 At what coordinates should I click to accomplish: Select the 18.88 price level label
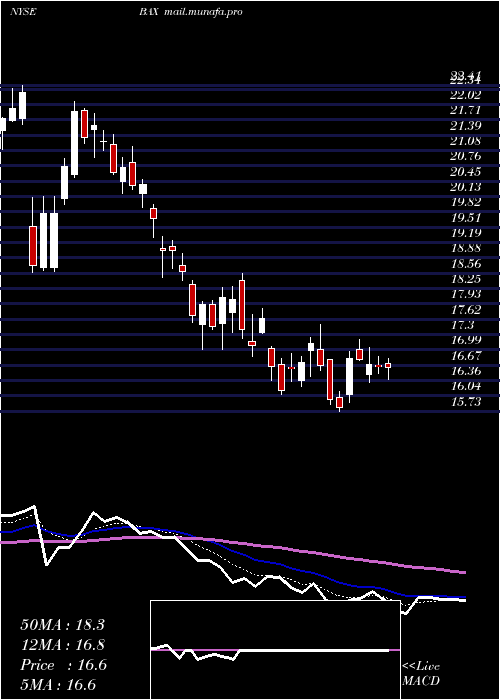click(x=465, y=248)
